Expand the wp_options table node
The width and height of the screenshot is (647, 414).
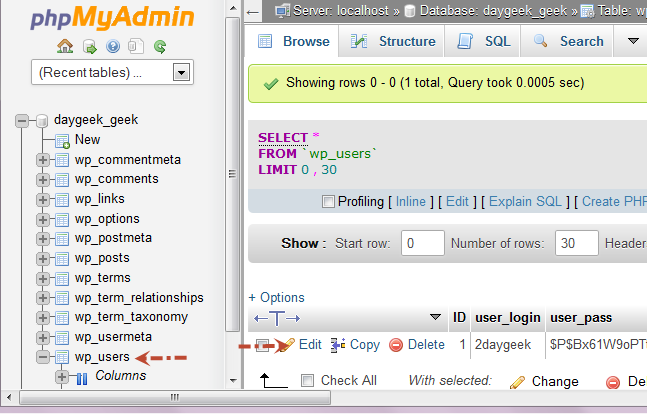tap(43, 220)
